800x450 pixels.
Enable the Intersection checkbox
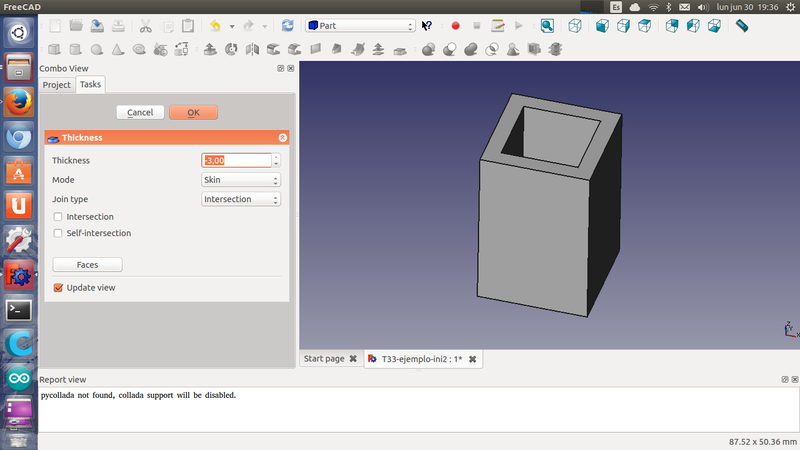click(x=58, y=217)
